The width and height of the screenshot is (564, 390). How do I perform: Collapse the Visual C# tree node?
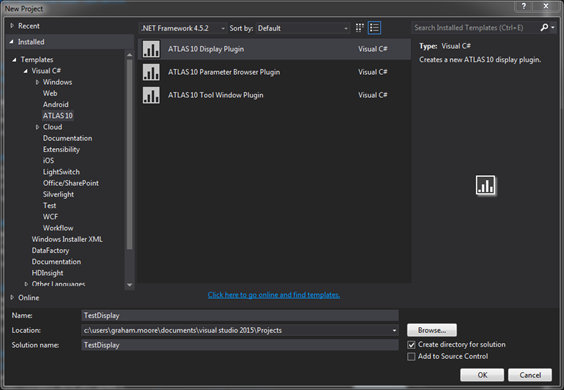tap(26, 71)
